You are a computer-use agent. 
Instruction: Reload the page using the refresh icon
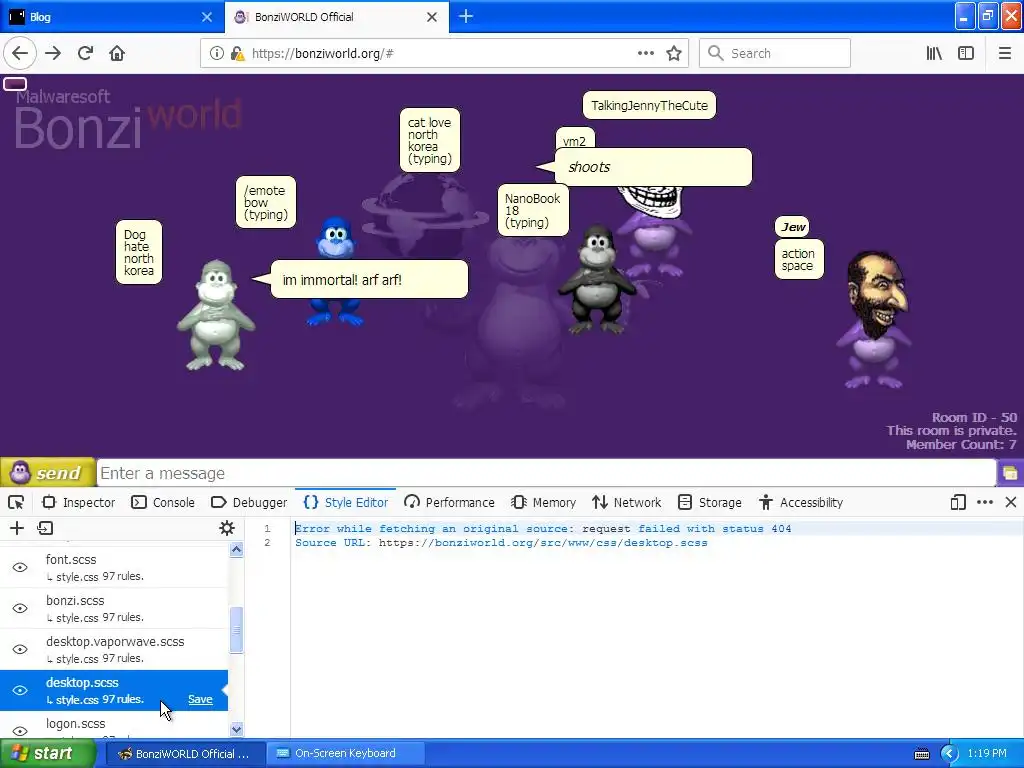(86, 53)
